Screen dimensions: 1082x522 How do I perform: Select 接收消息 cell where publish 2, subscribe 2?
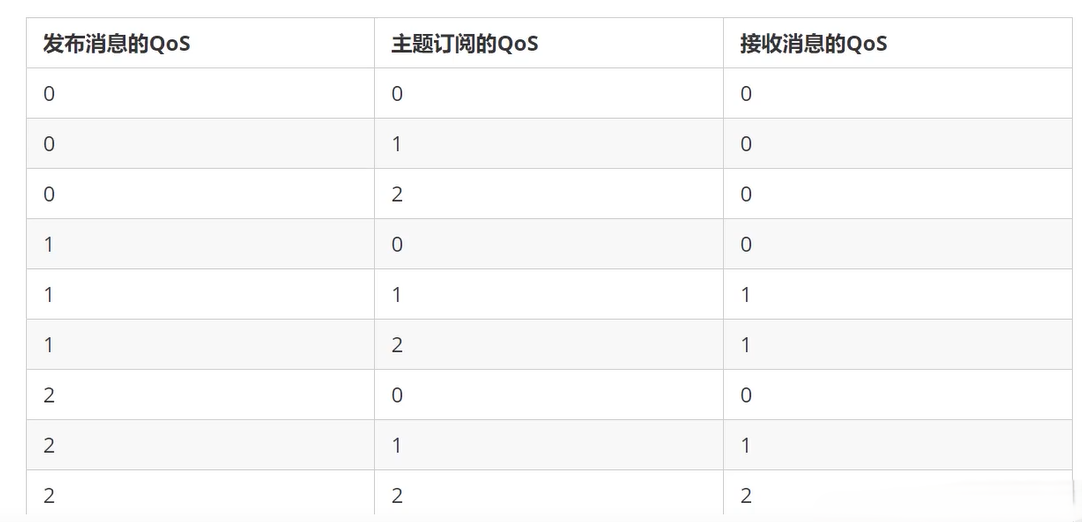[x=898, y=492]
